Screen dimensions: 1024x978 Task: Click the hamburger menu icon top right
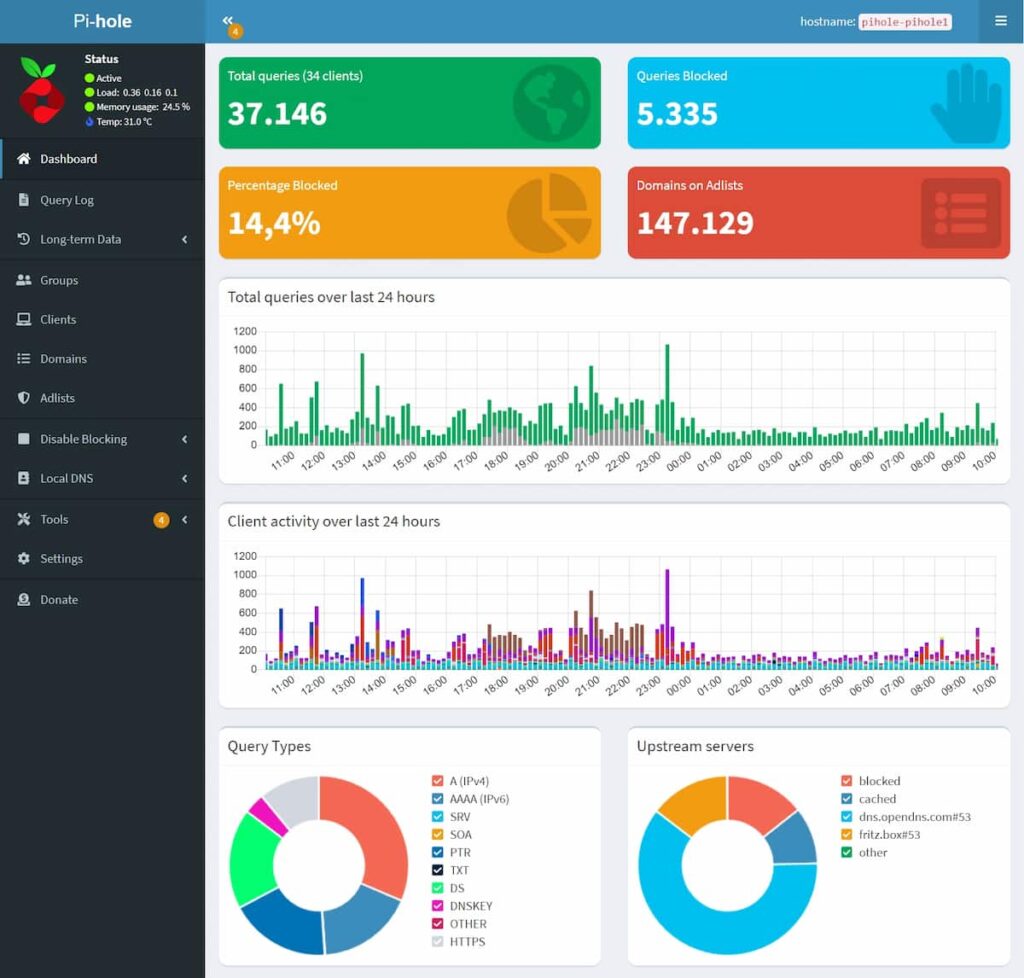[x=1001, y=21]
